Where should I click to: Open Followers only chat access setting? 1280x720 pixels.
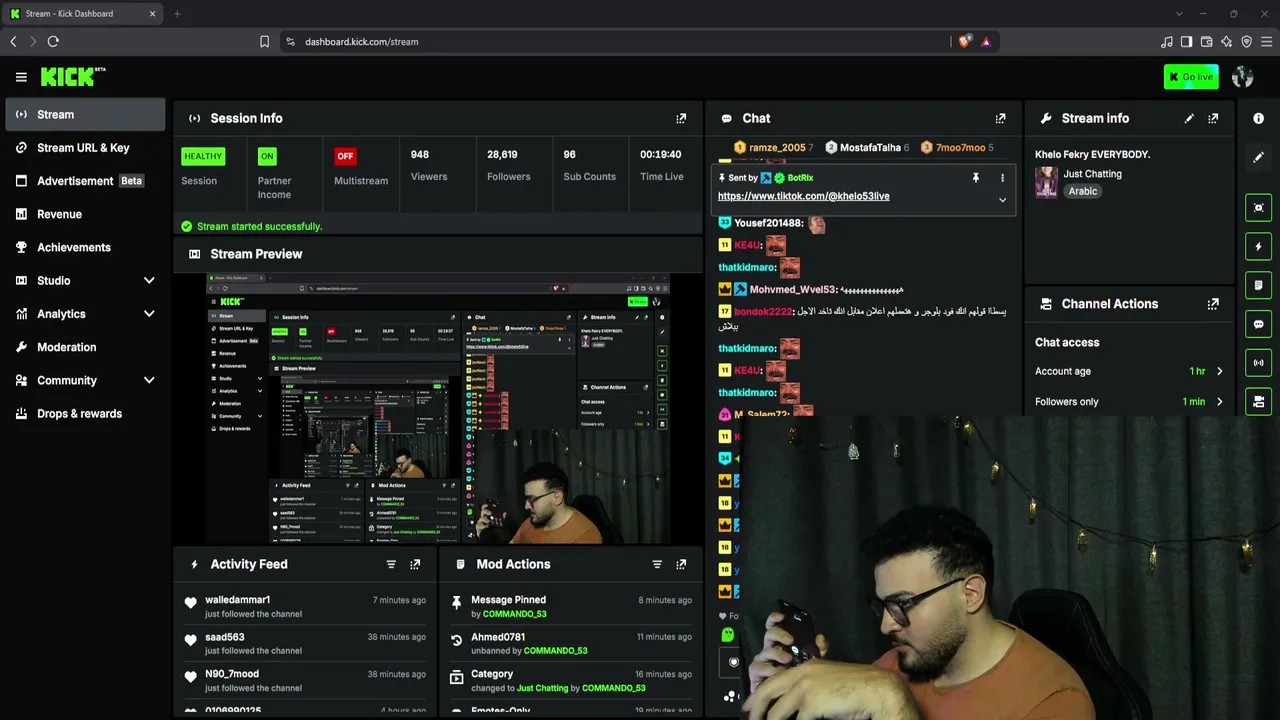click(x=1129, y=402)
